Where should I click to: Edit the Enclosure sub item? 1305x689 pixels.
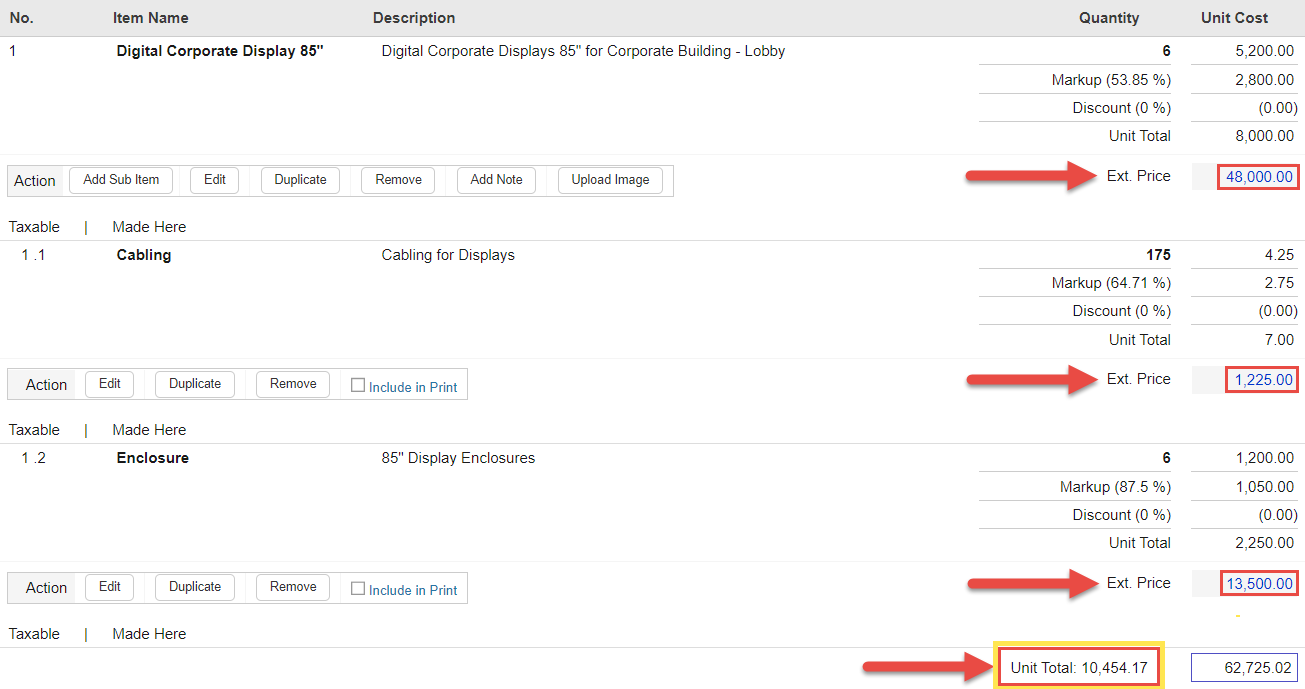pos(109,587)
